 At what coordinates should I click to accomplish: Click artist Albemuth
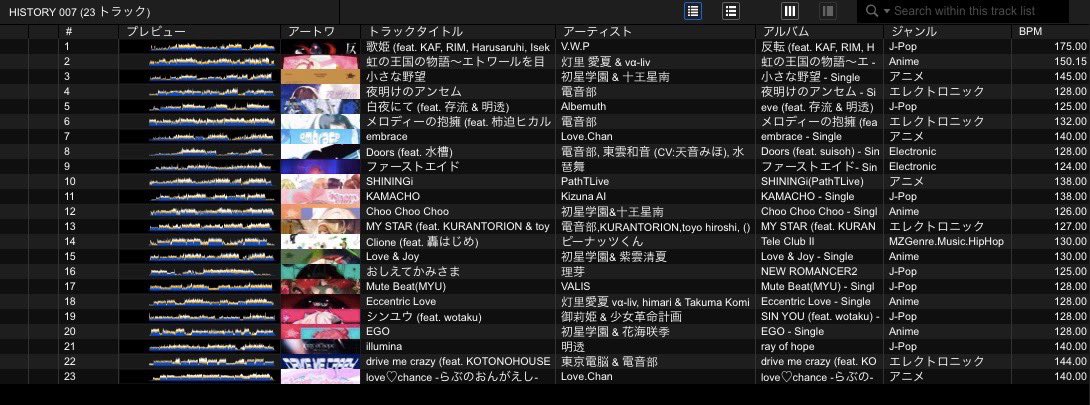pyautogui.click(x=583, y=106)
